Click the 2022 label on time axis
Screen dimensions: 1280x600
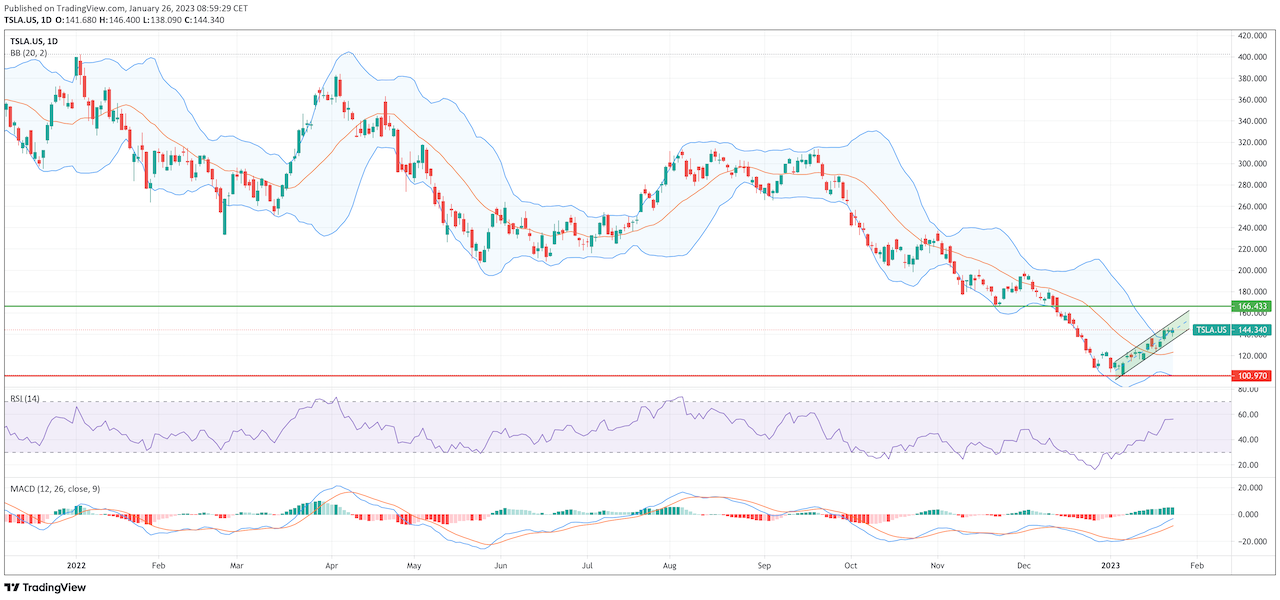77,564
